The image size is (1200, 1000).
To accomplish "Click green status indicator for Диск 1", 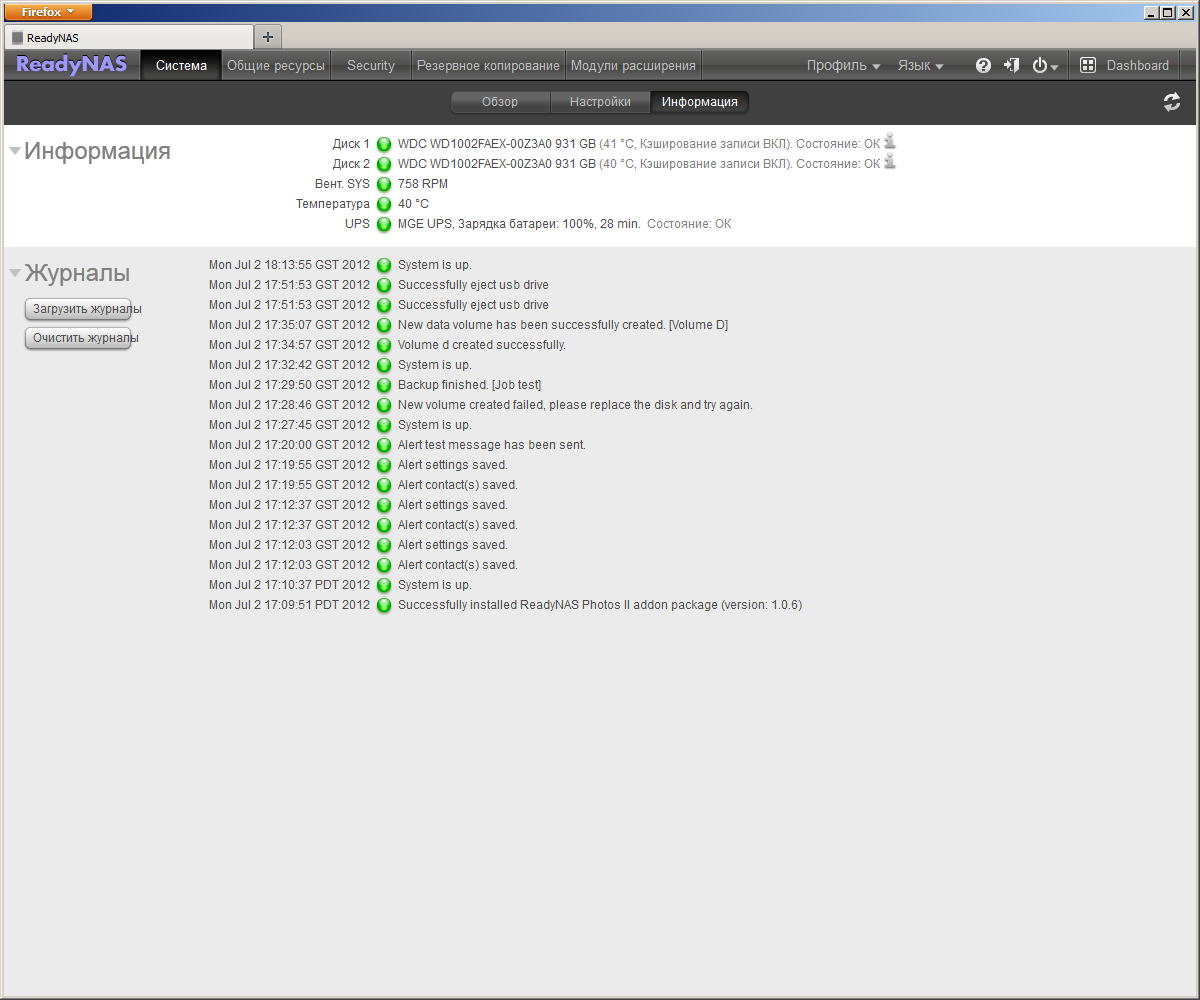I will (x=384, y=144).
